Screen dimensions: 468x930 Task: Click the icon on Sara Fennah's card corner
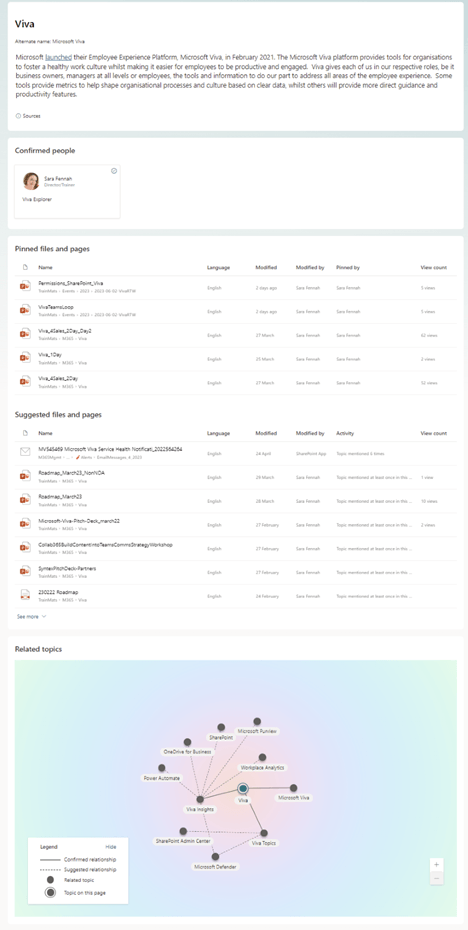114,171
